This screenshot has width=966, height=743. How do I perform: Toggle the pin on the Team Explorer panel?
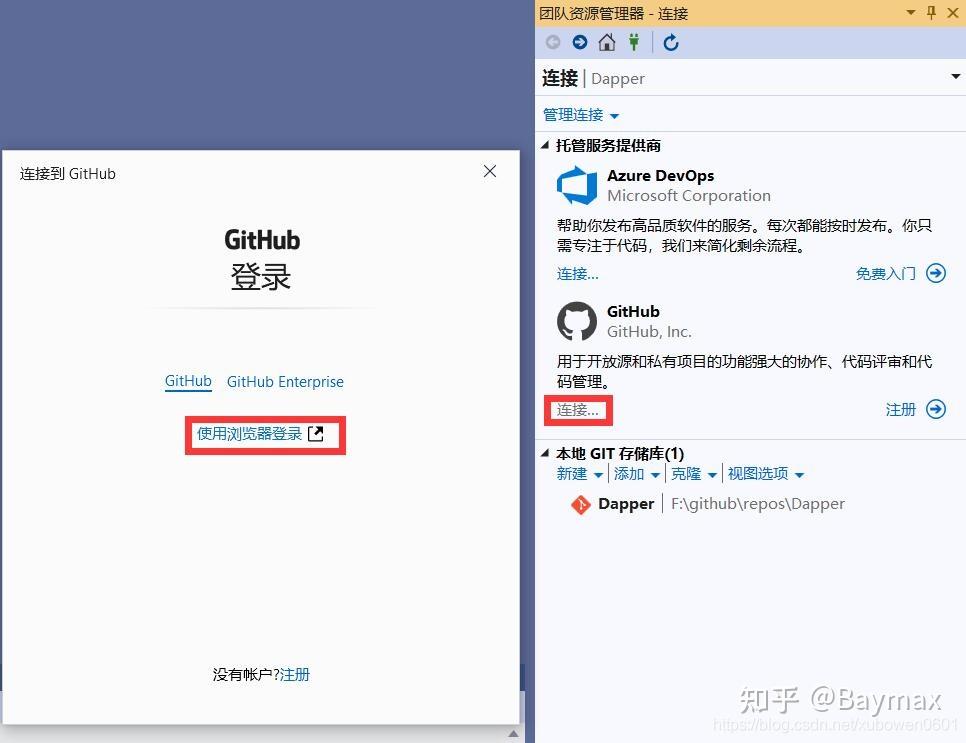click(x=931, y=13)
